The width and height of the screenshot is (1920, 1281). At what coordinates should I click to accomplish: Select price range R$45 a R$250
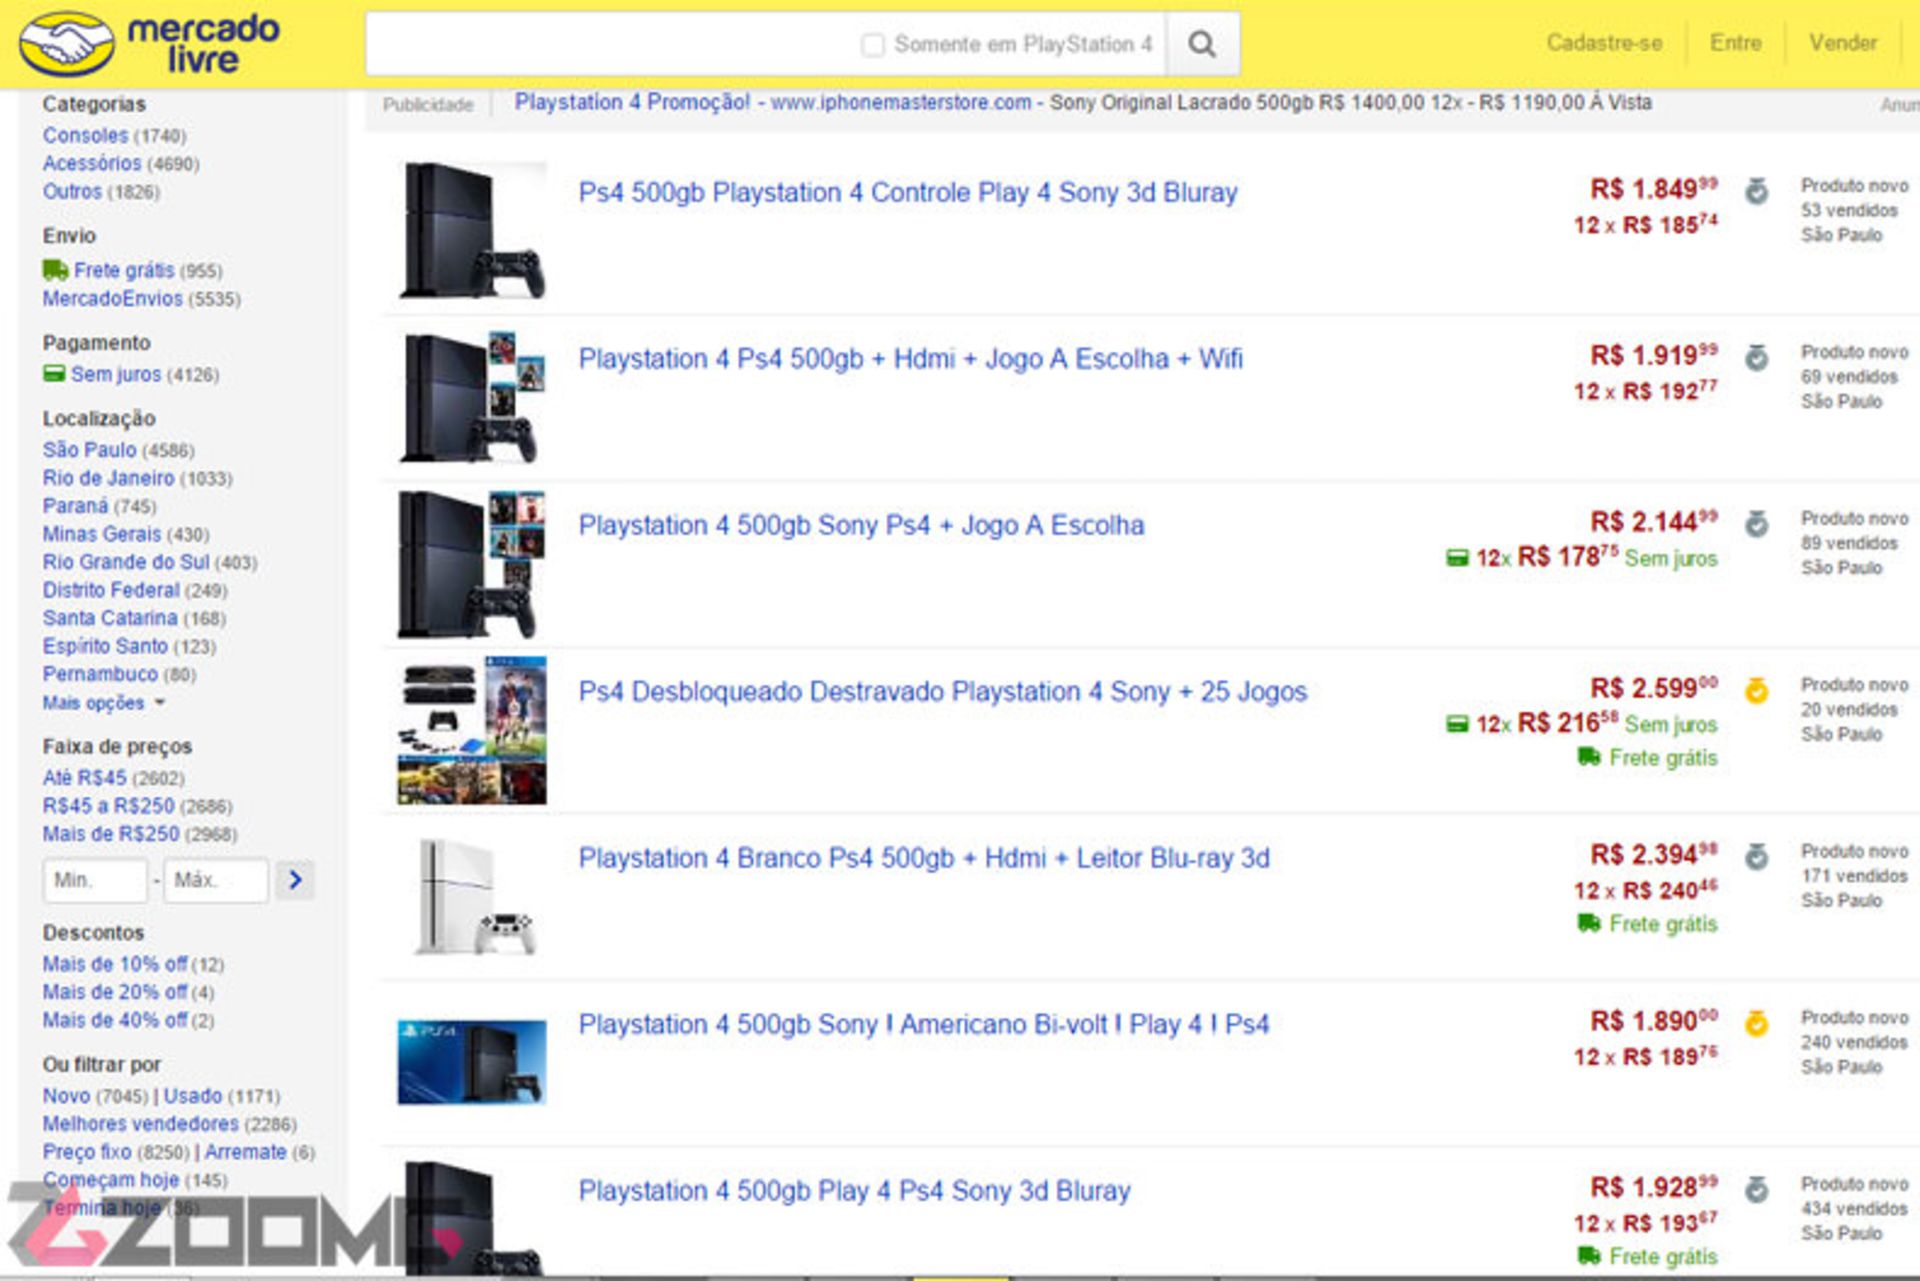108,806
